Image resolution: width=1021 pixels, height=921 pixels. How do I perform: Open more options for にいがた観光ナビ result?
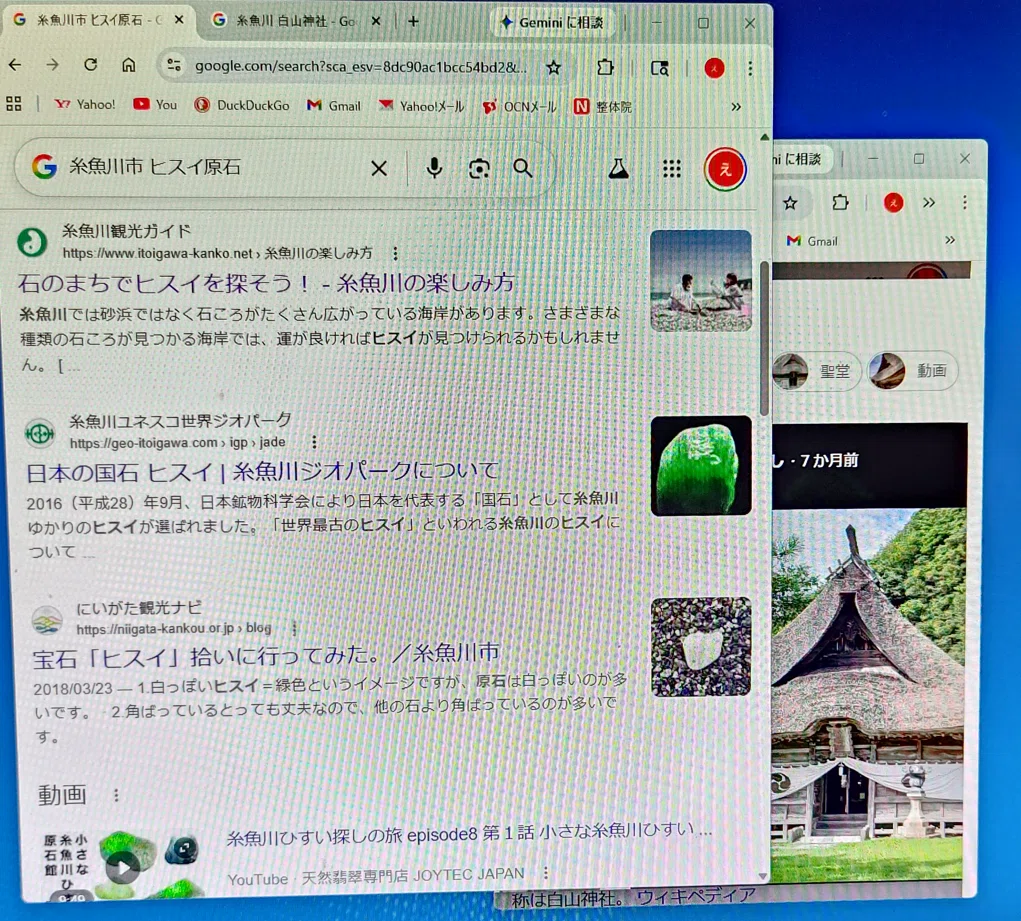pos(294,629)
